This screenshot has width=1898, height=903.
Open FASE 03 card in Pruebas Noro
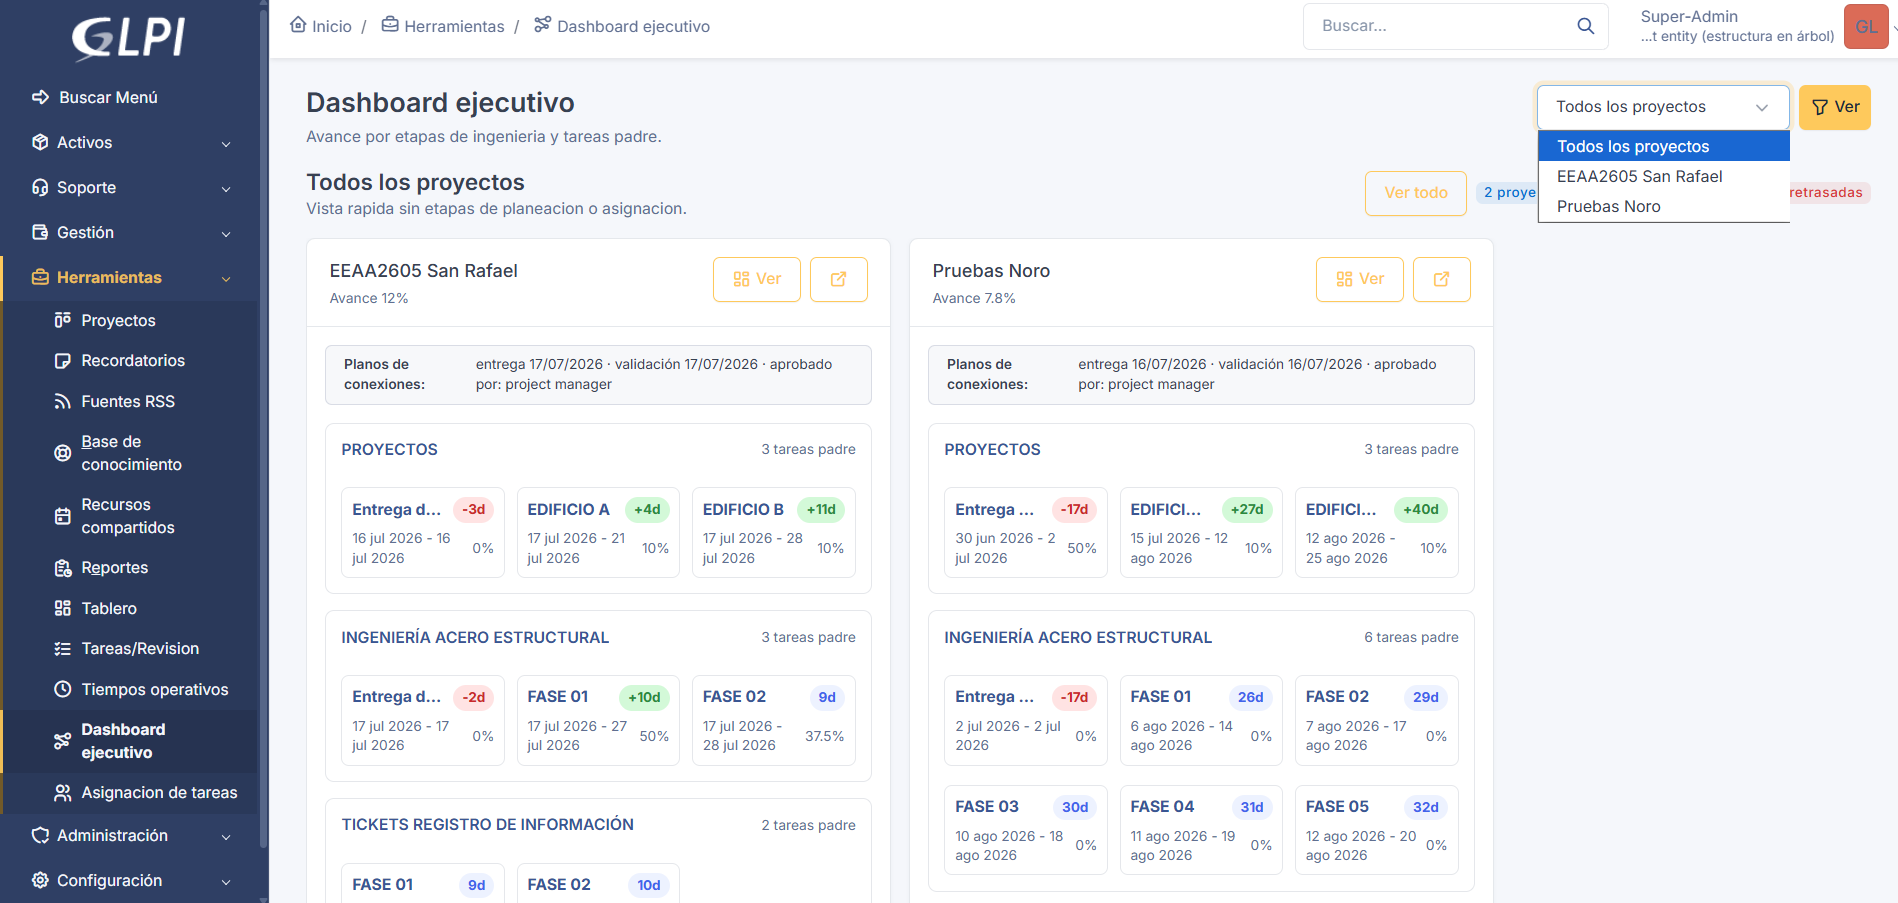pyautogui.click(x=1025, y=830)
